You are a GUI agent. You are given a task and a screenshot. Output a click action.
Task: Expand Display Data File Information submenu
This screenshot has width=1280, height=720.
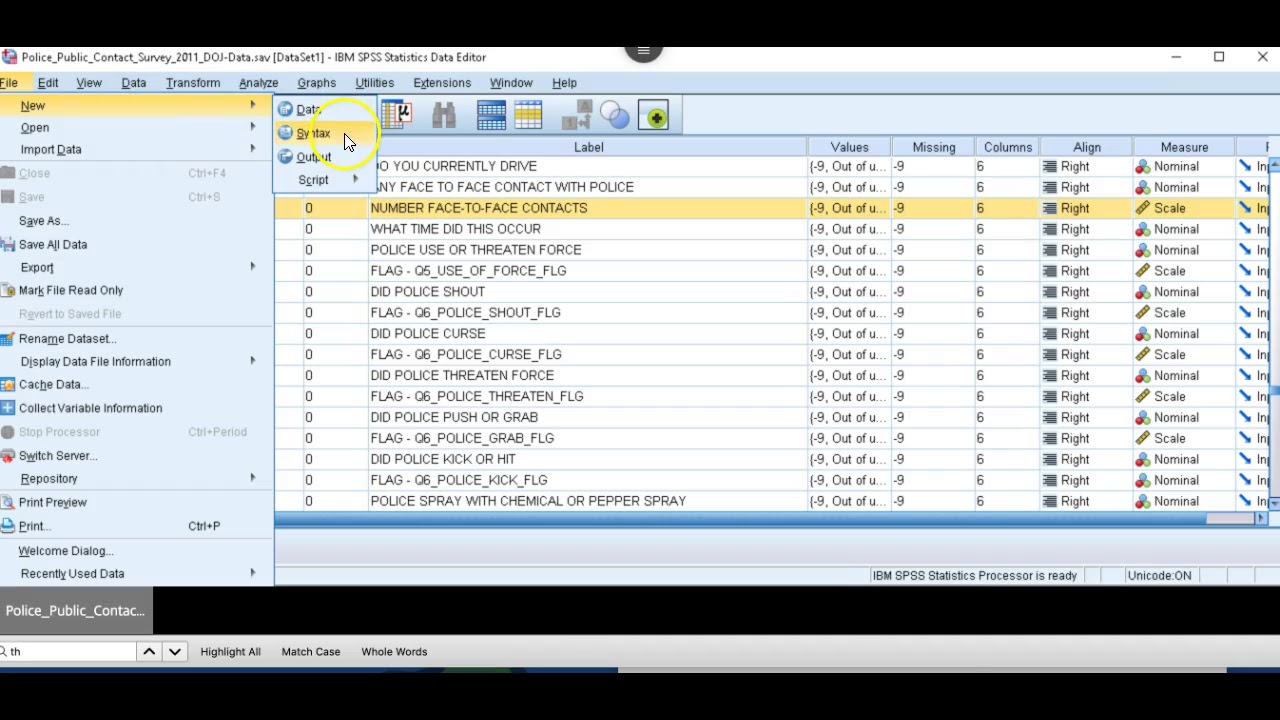pyautogui.click(x=137, y=361)
